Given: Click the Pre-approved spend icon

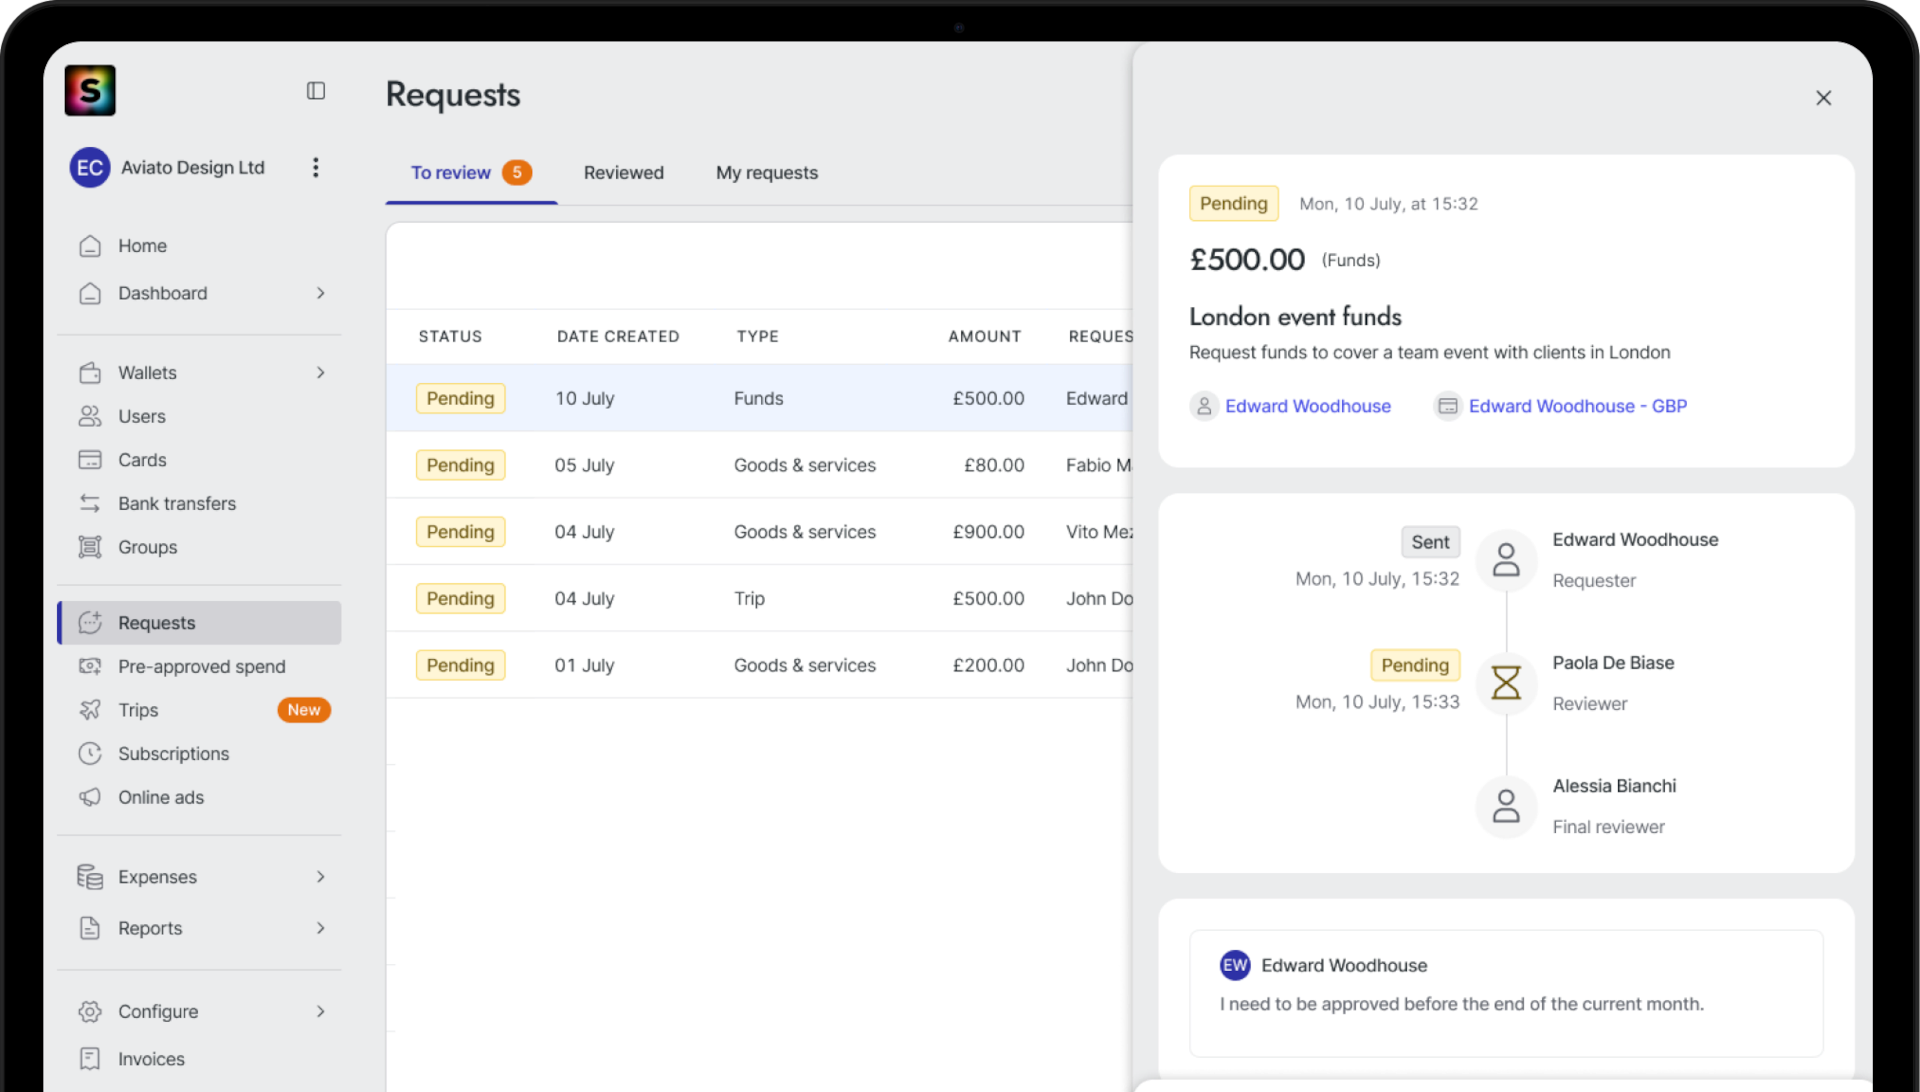Looking at the screenshot, I should coord(90,666).
